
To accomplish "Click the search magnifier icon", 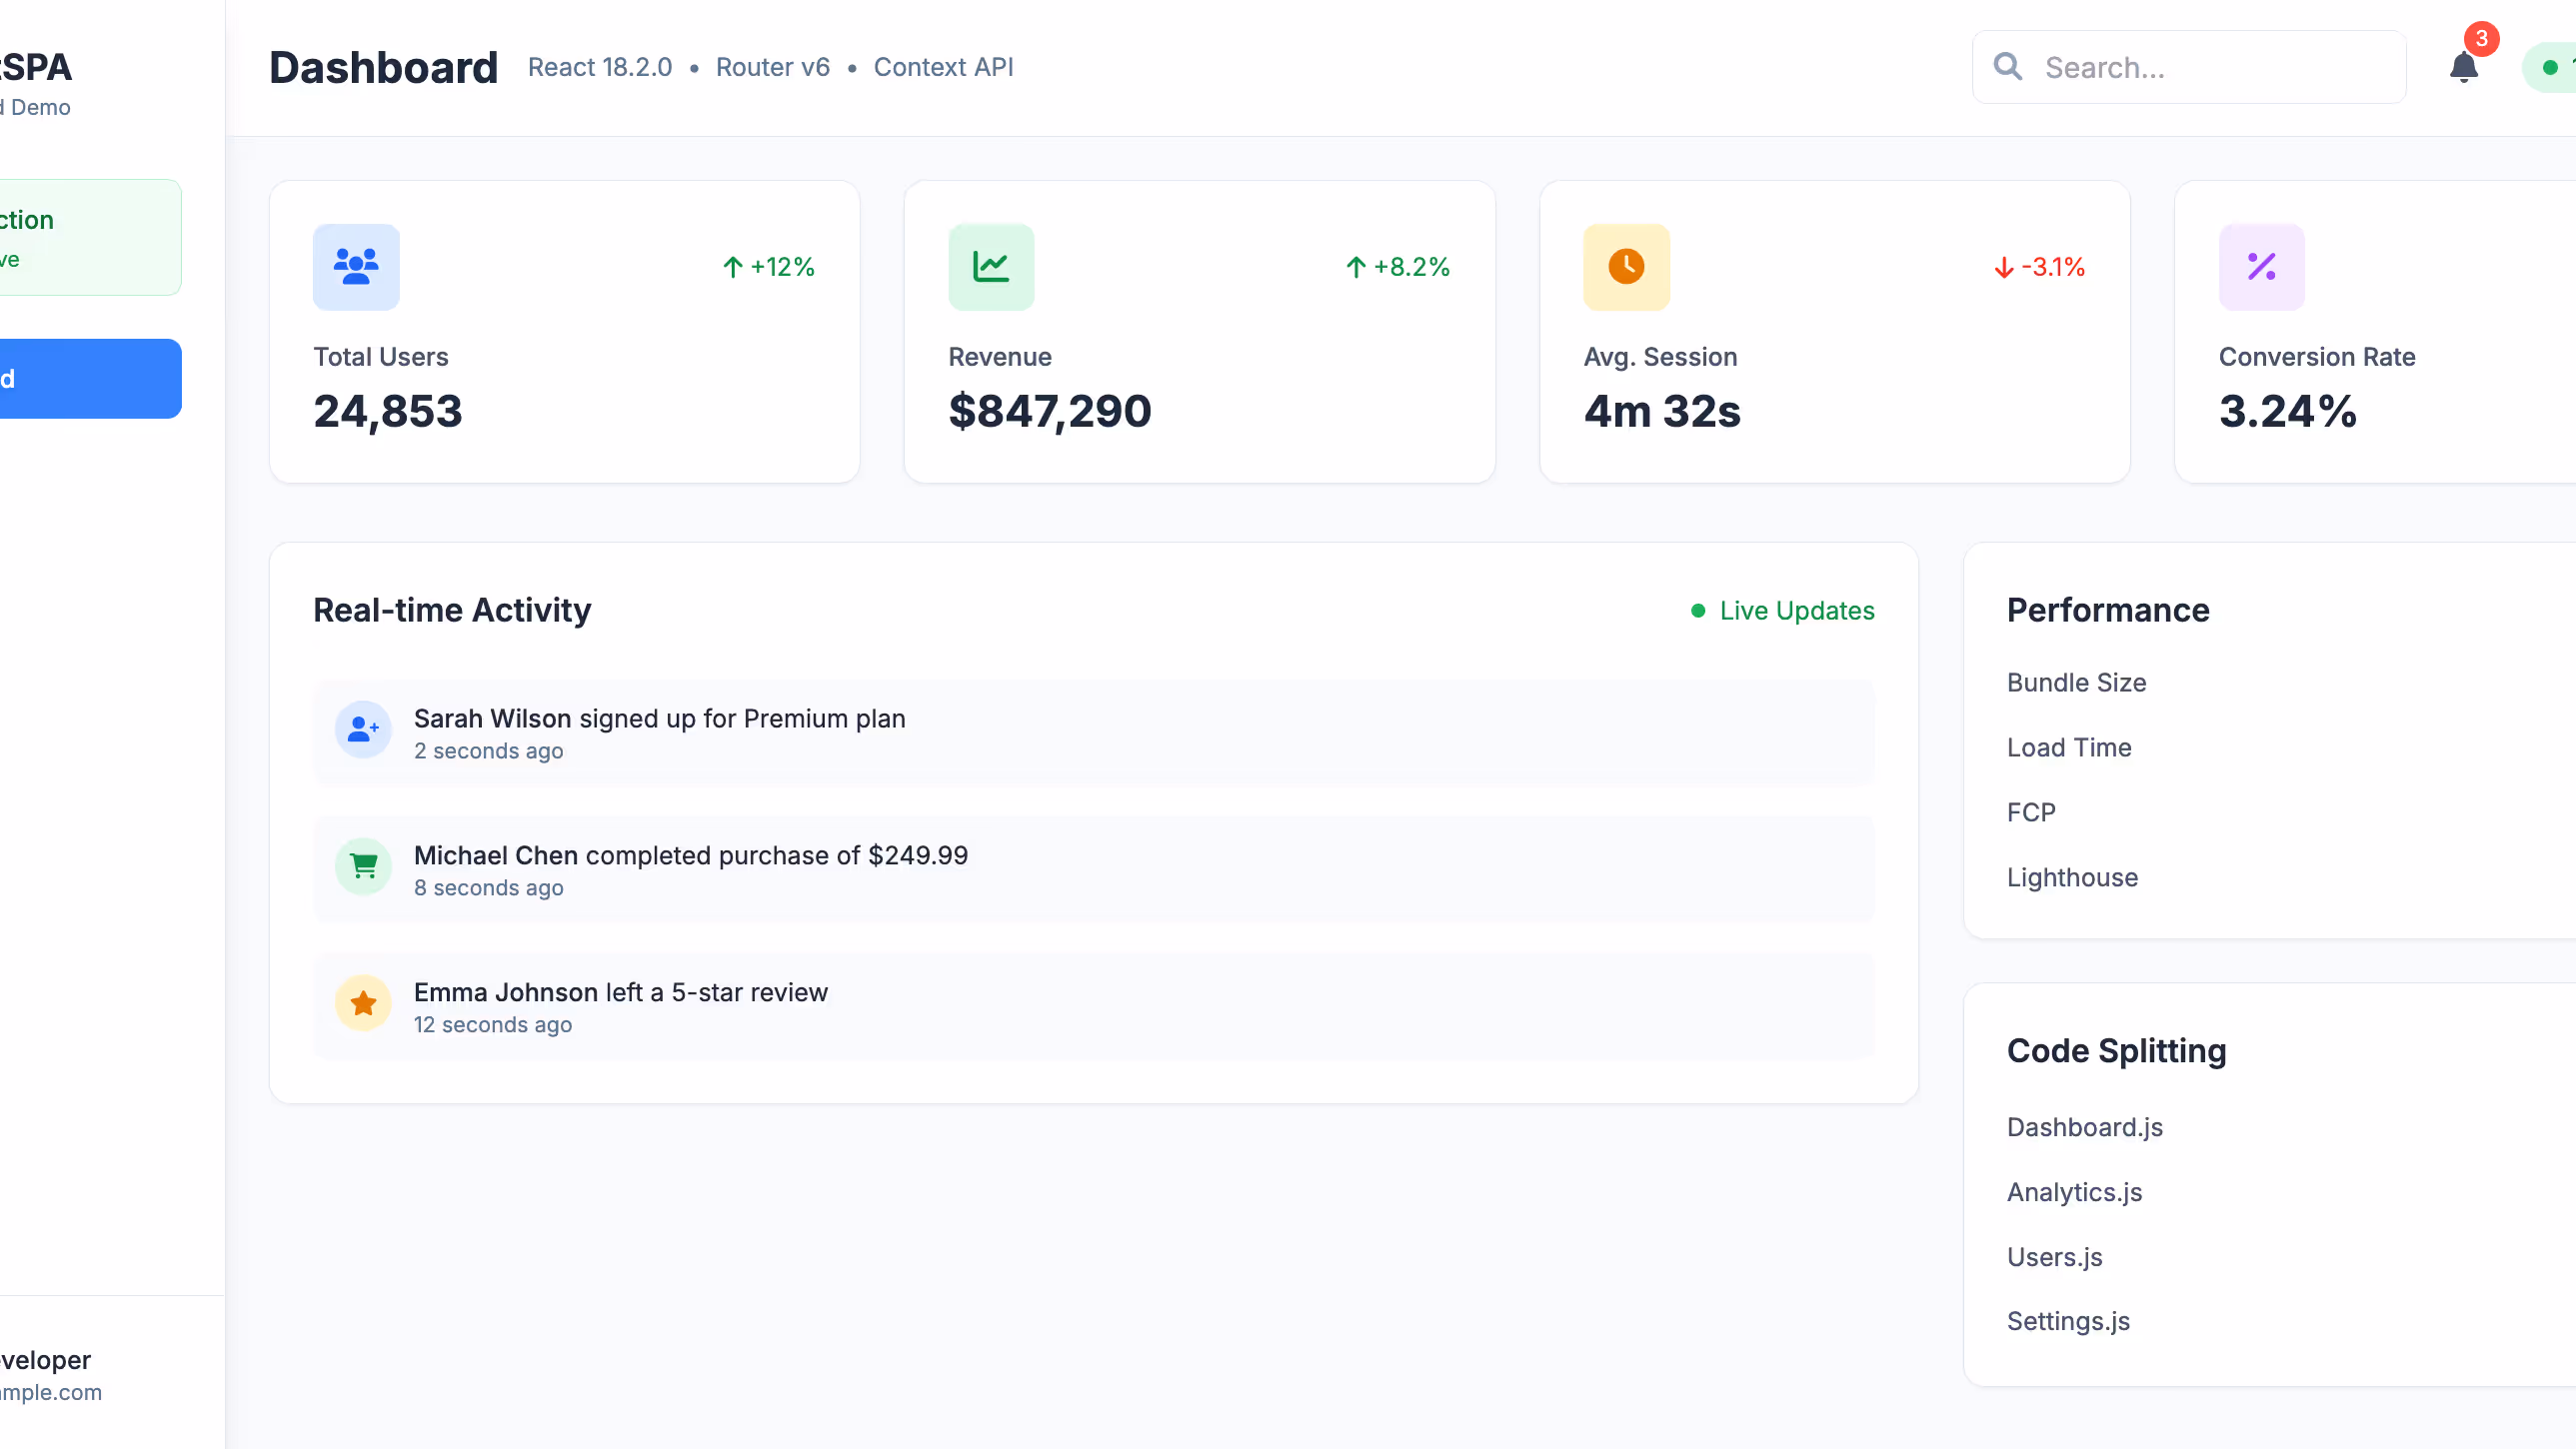I will tap(2007, 67).
